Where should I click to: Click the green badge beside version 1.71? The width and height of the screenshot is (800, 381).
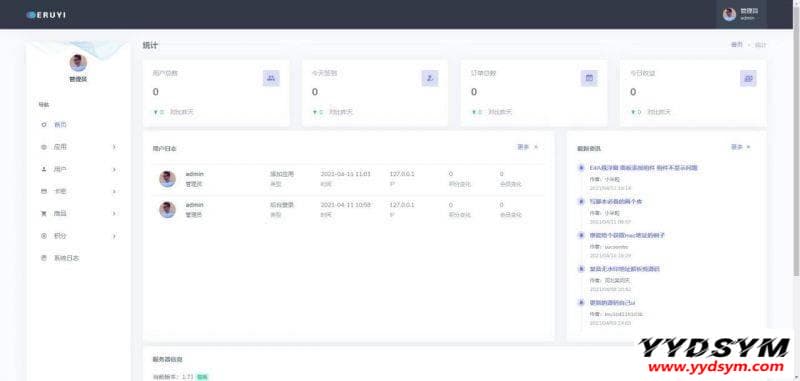pyautogui.click(x=203, y=377)
